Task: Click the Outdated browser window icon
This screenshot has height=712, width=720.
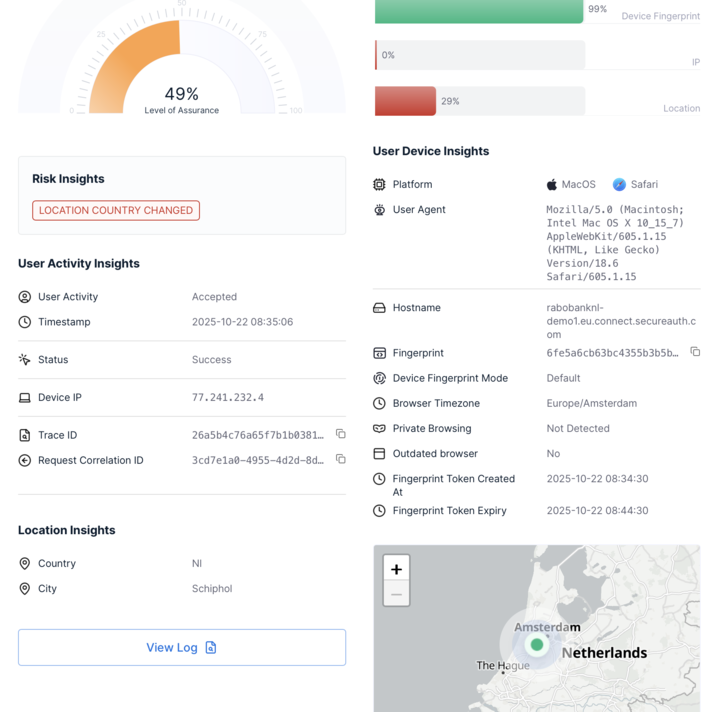Action: pyautogui.click(x=379, y=454)
